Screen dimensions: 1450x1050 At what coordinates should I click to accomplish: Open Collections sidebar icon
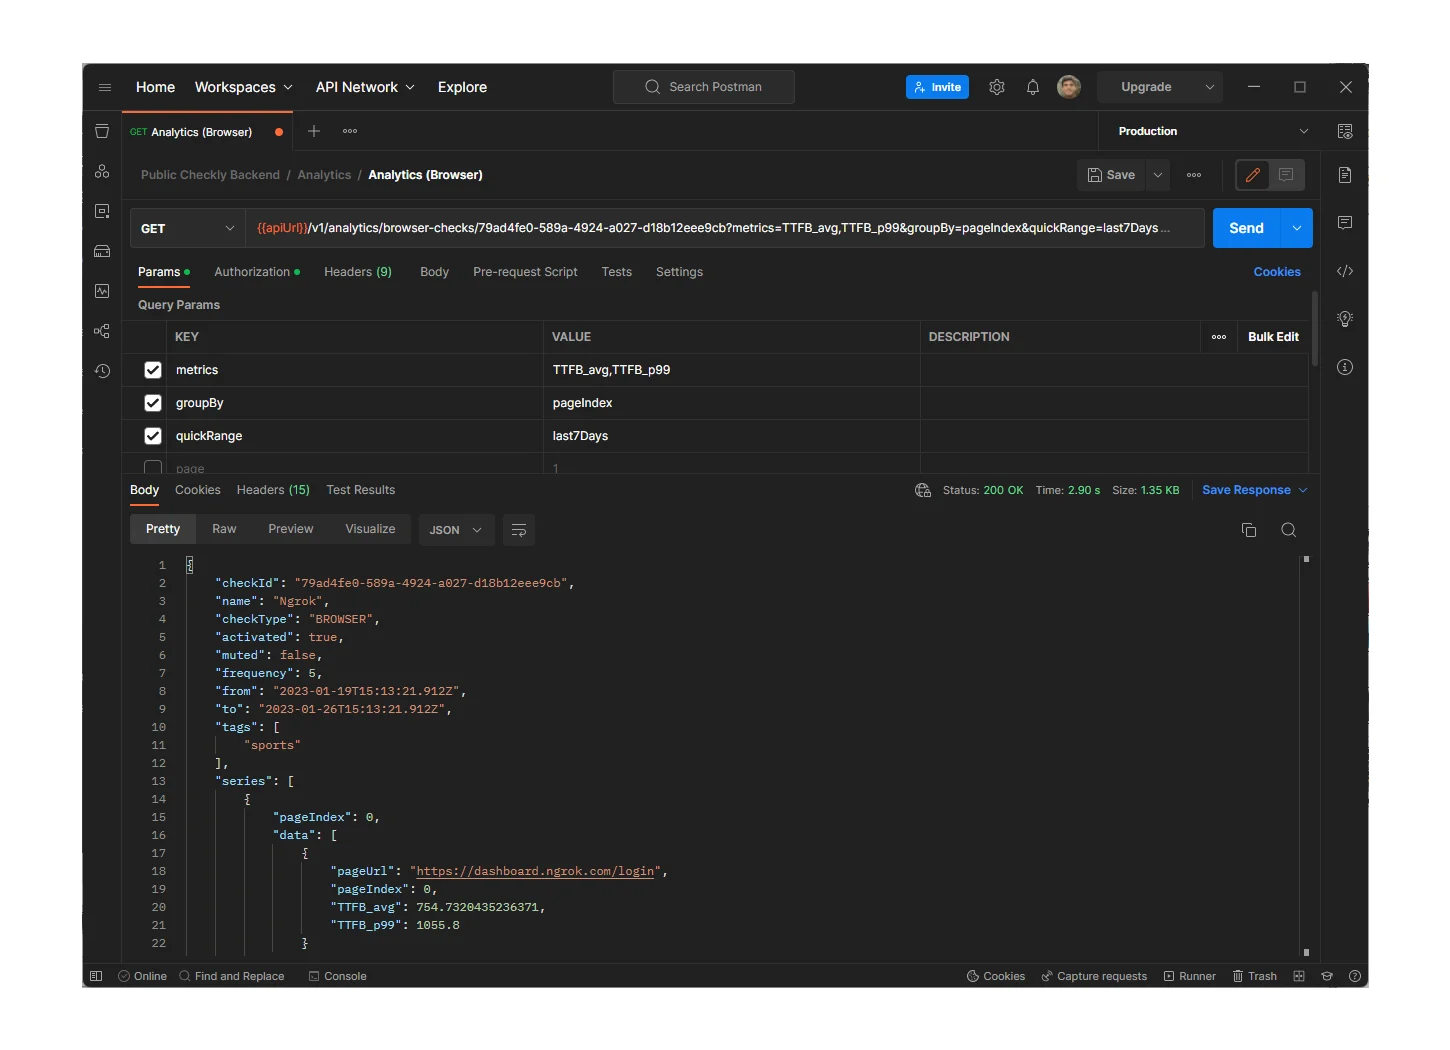pos(102,131)
